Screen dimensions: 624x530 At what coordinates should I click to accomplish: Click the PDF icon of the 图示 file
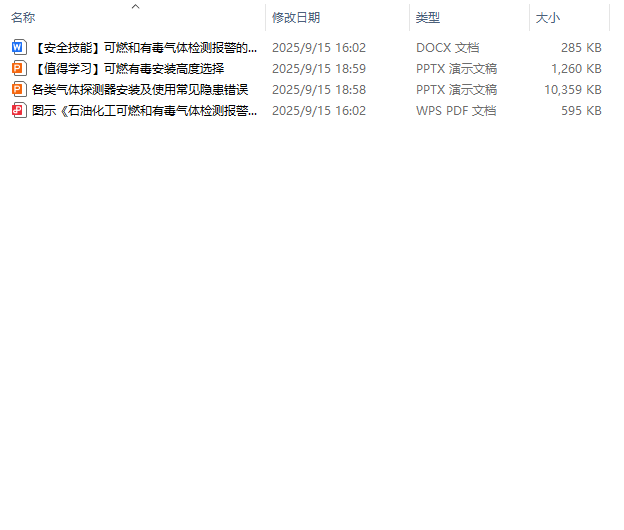19,110
